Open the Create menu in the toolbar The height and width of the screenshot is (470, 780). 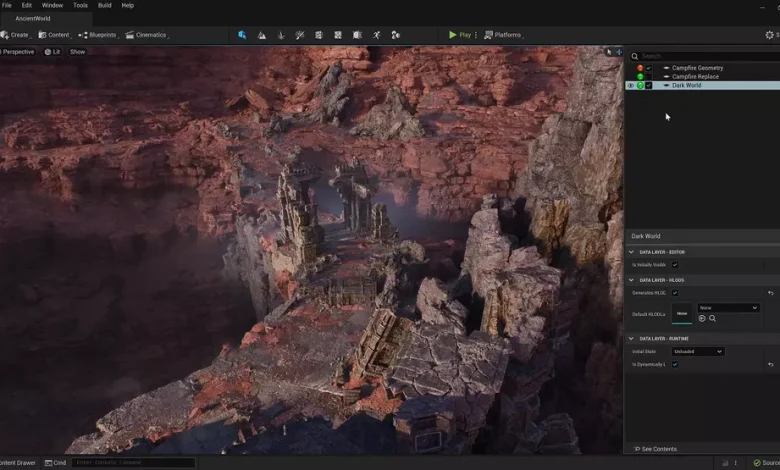(x=15, y=35)
